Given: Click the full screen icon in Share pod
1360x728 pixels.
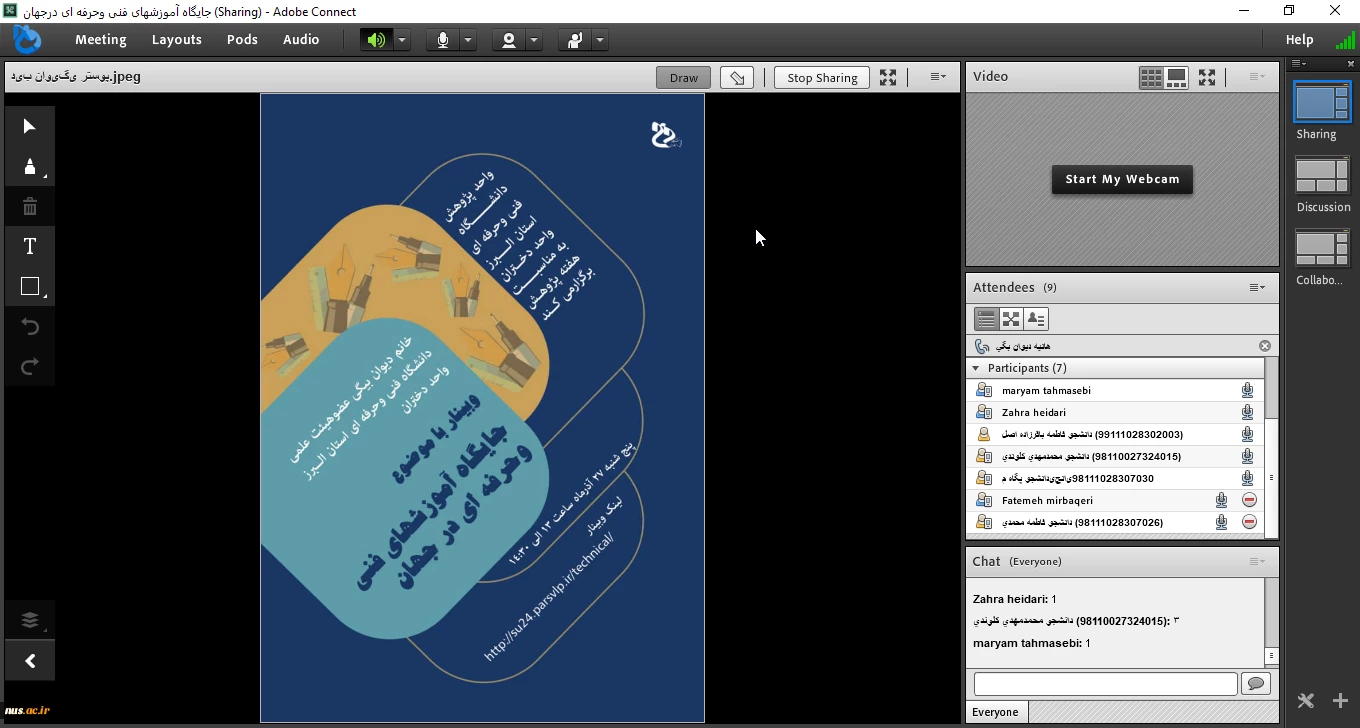Looking at the screenshot, I should click(x=888, y=77).
